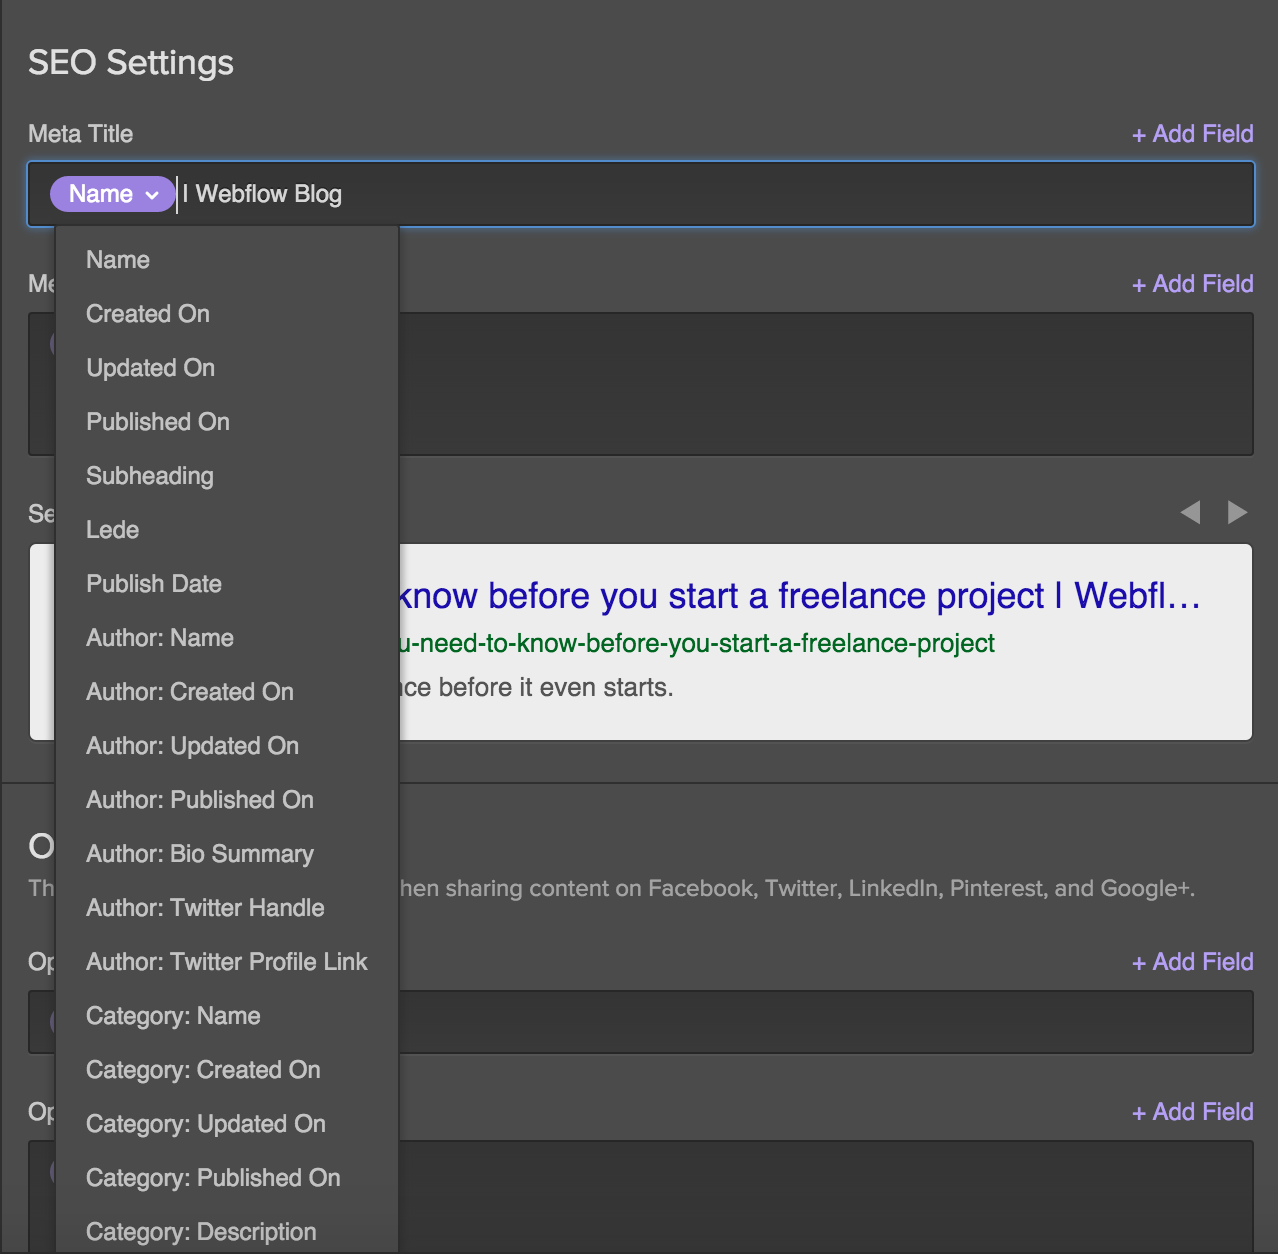The height and width of the screenshot is (1254, 1278).
Task: Show previous search result preview arrow
Action: point(1190,512)
